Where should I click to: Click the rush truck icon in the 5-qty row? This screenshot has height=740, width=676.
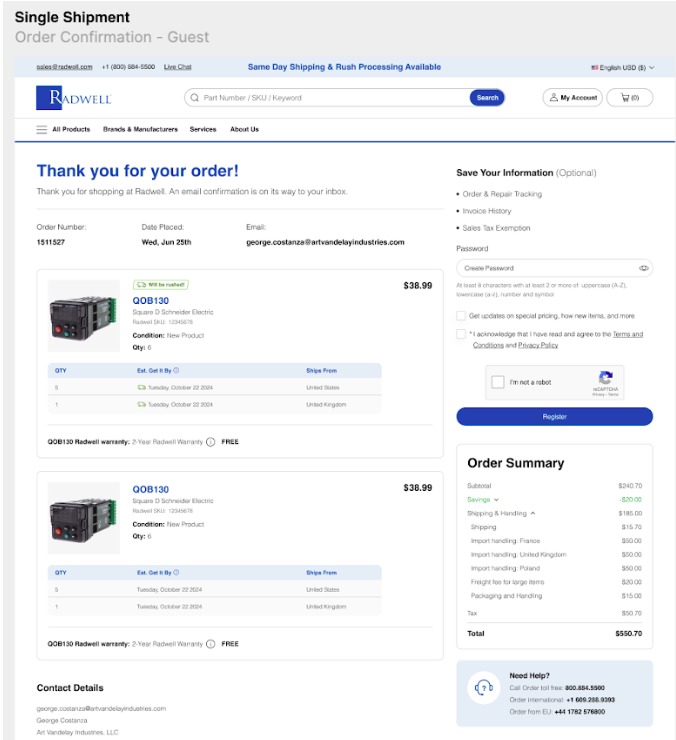pos(141,387)
